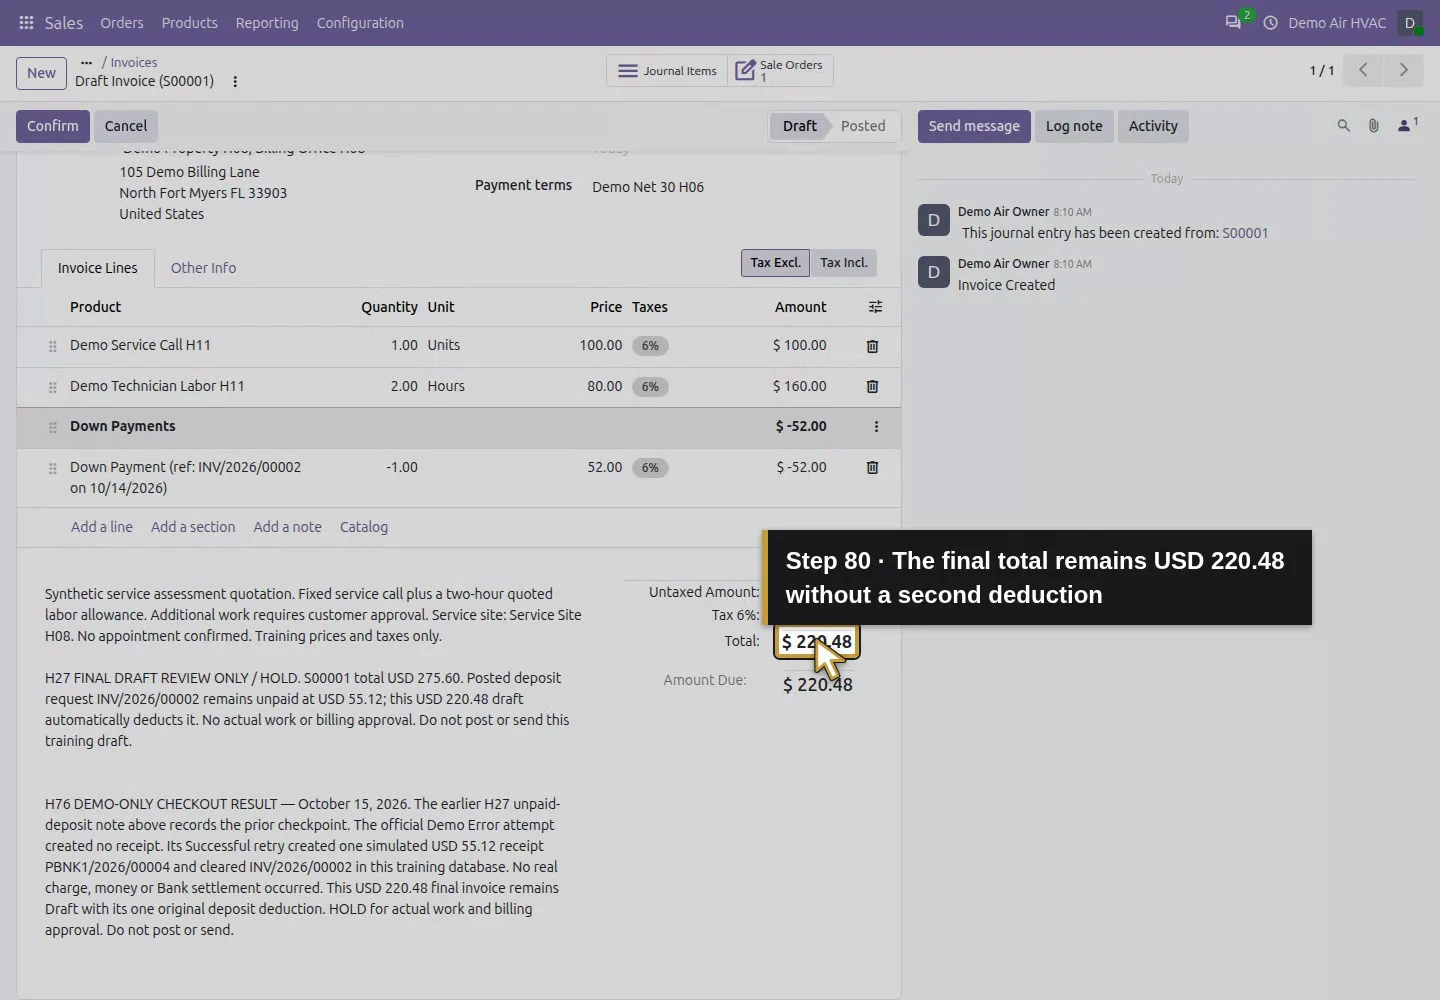Open the Reporting menu
This screenshot has width=1440, height=1000.
click(x=267, y=23)
